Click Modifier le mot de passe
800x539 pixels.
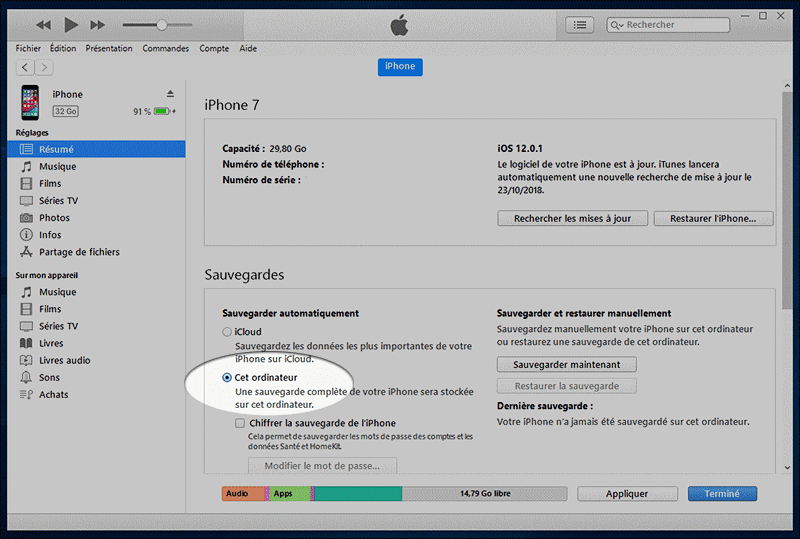322,466
